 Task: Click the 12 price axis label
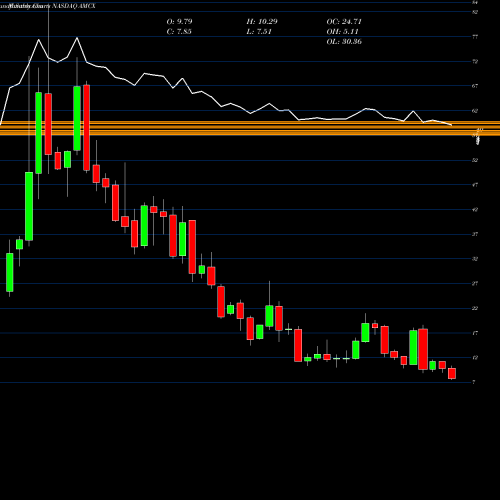tap(475, 358)
